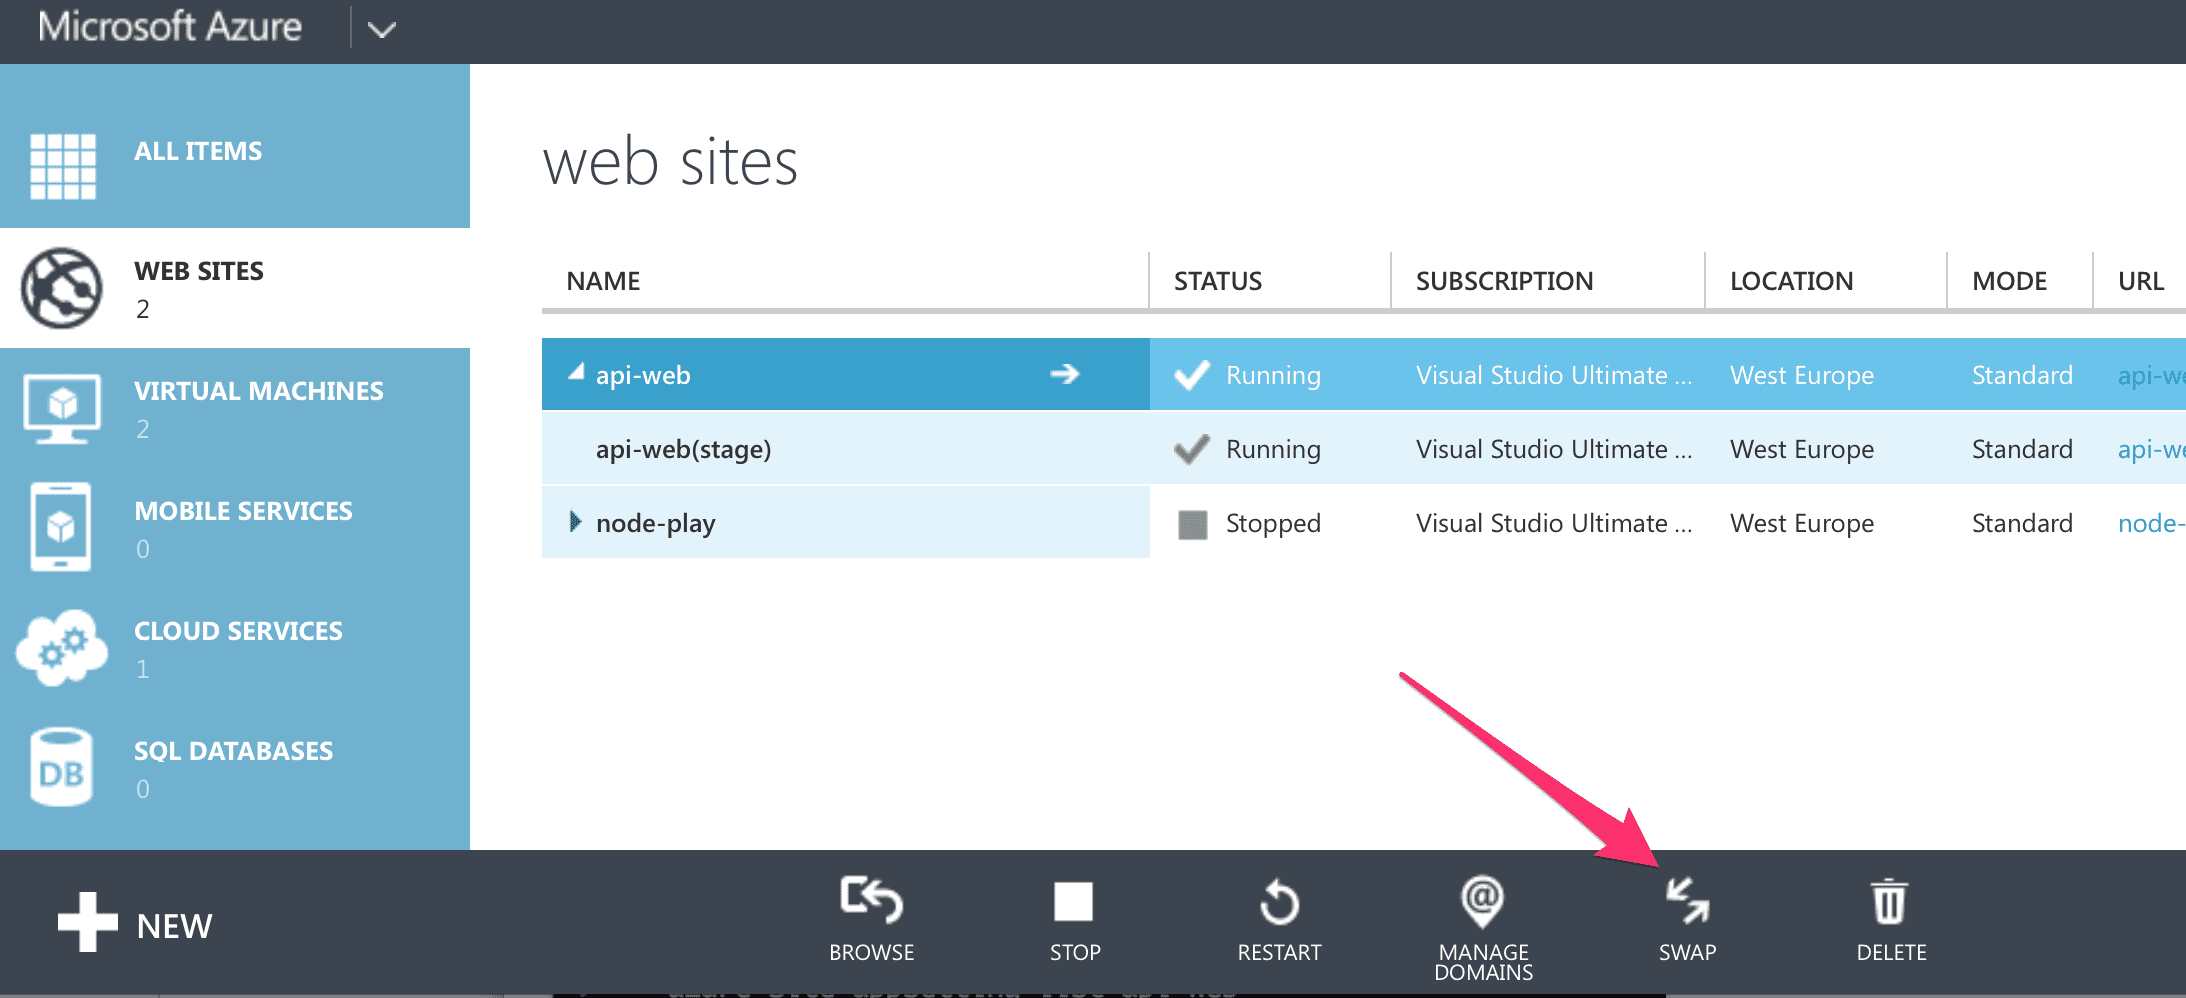Delete the selected web site

click(1890, 901)
